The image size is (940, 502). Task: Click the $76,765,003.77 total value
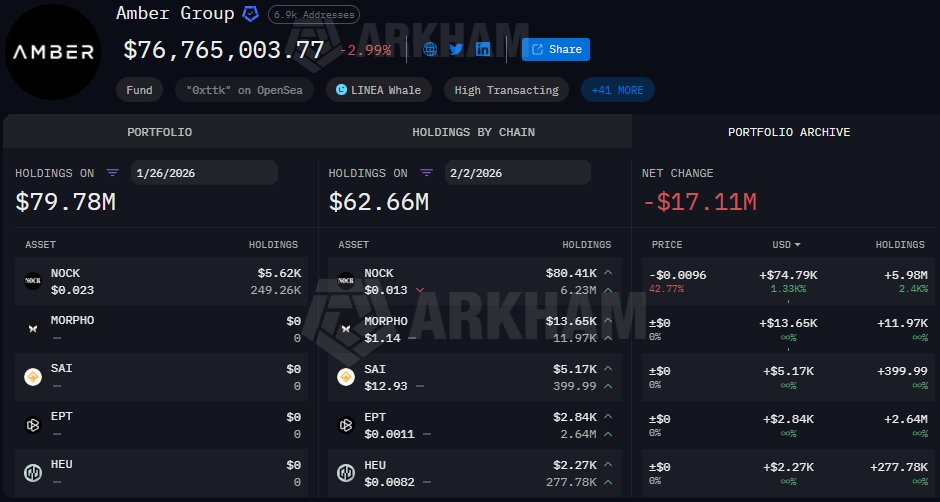[x=224, y=50]
